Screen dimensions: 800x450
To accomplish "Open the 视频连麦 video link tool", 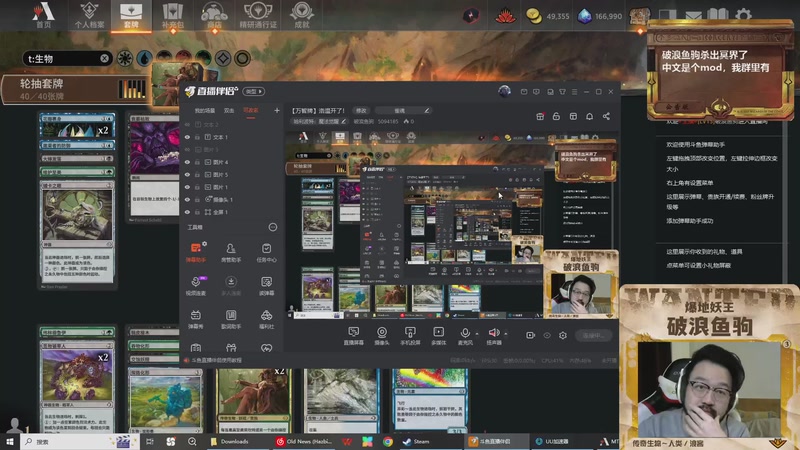I will click(x=196, y=286).
